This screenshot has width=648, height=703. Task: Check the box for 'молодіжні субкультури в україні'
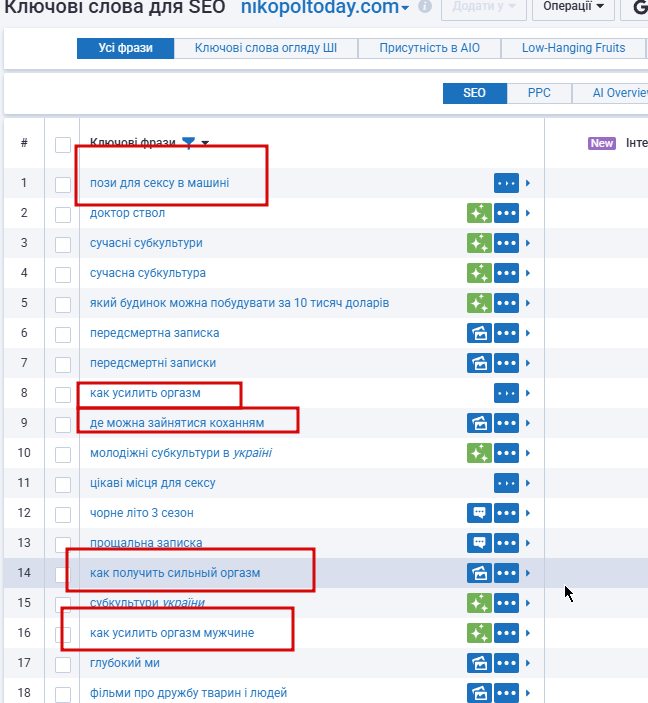point(63,455)
